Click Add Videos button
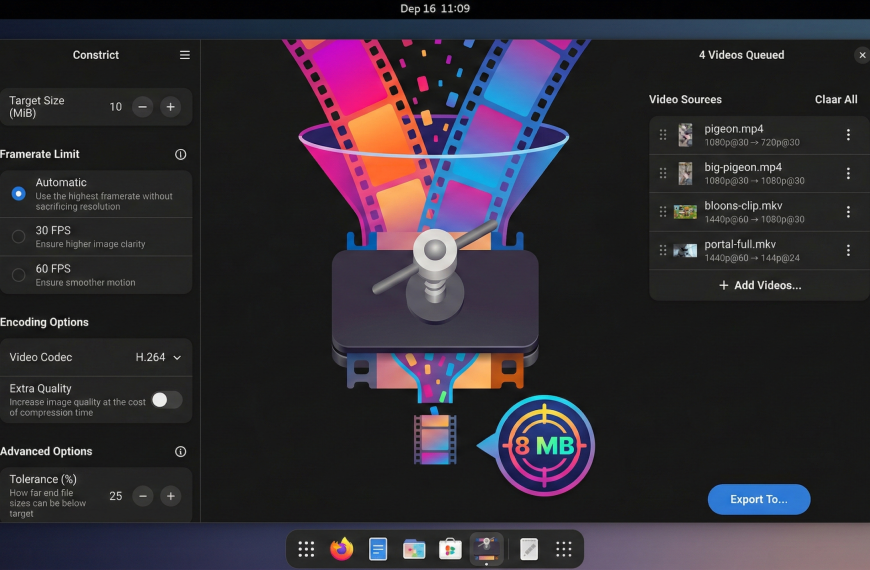The image size is (870, 570). pos(760,285)
